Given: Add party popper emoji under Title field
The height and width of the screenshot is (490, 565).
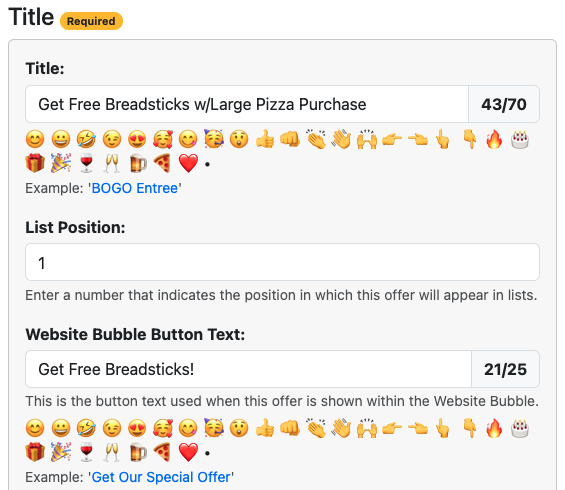Looking at the screenshot, I should pos(61,163).
